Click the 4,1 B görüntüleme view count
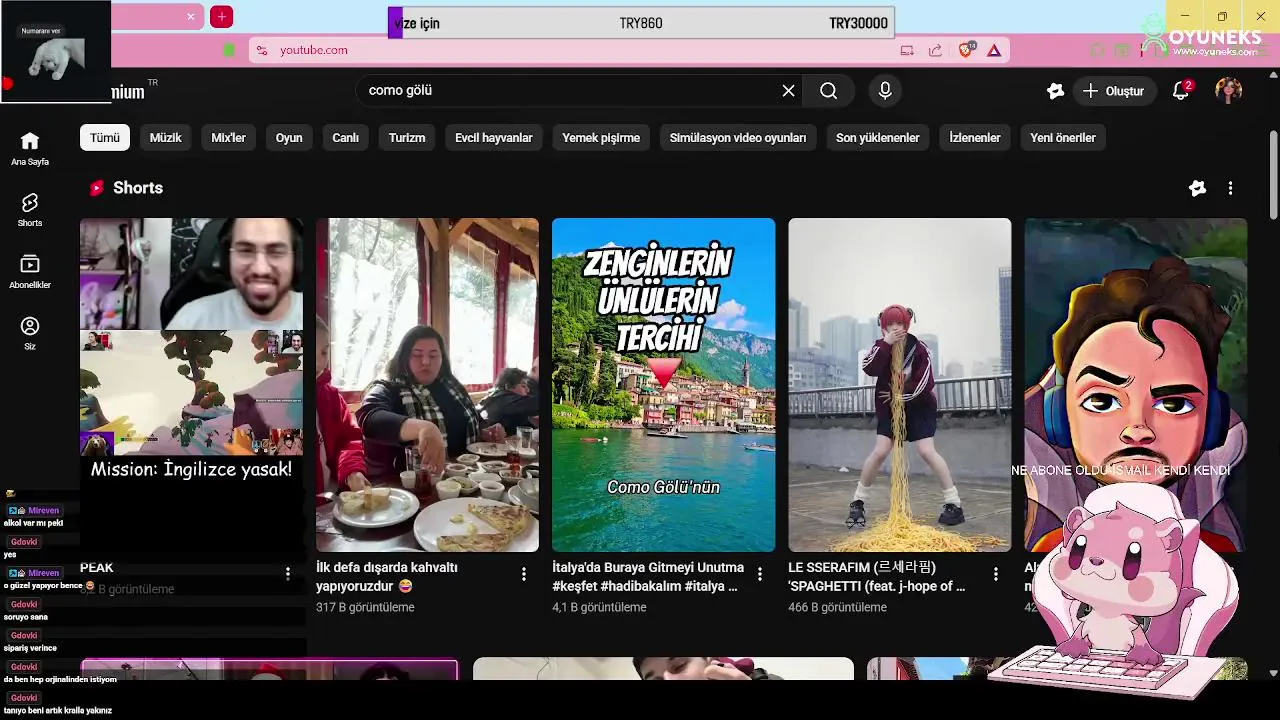 click(x=599, y=607)
